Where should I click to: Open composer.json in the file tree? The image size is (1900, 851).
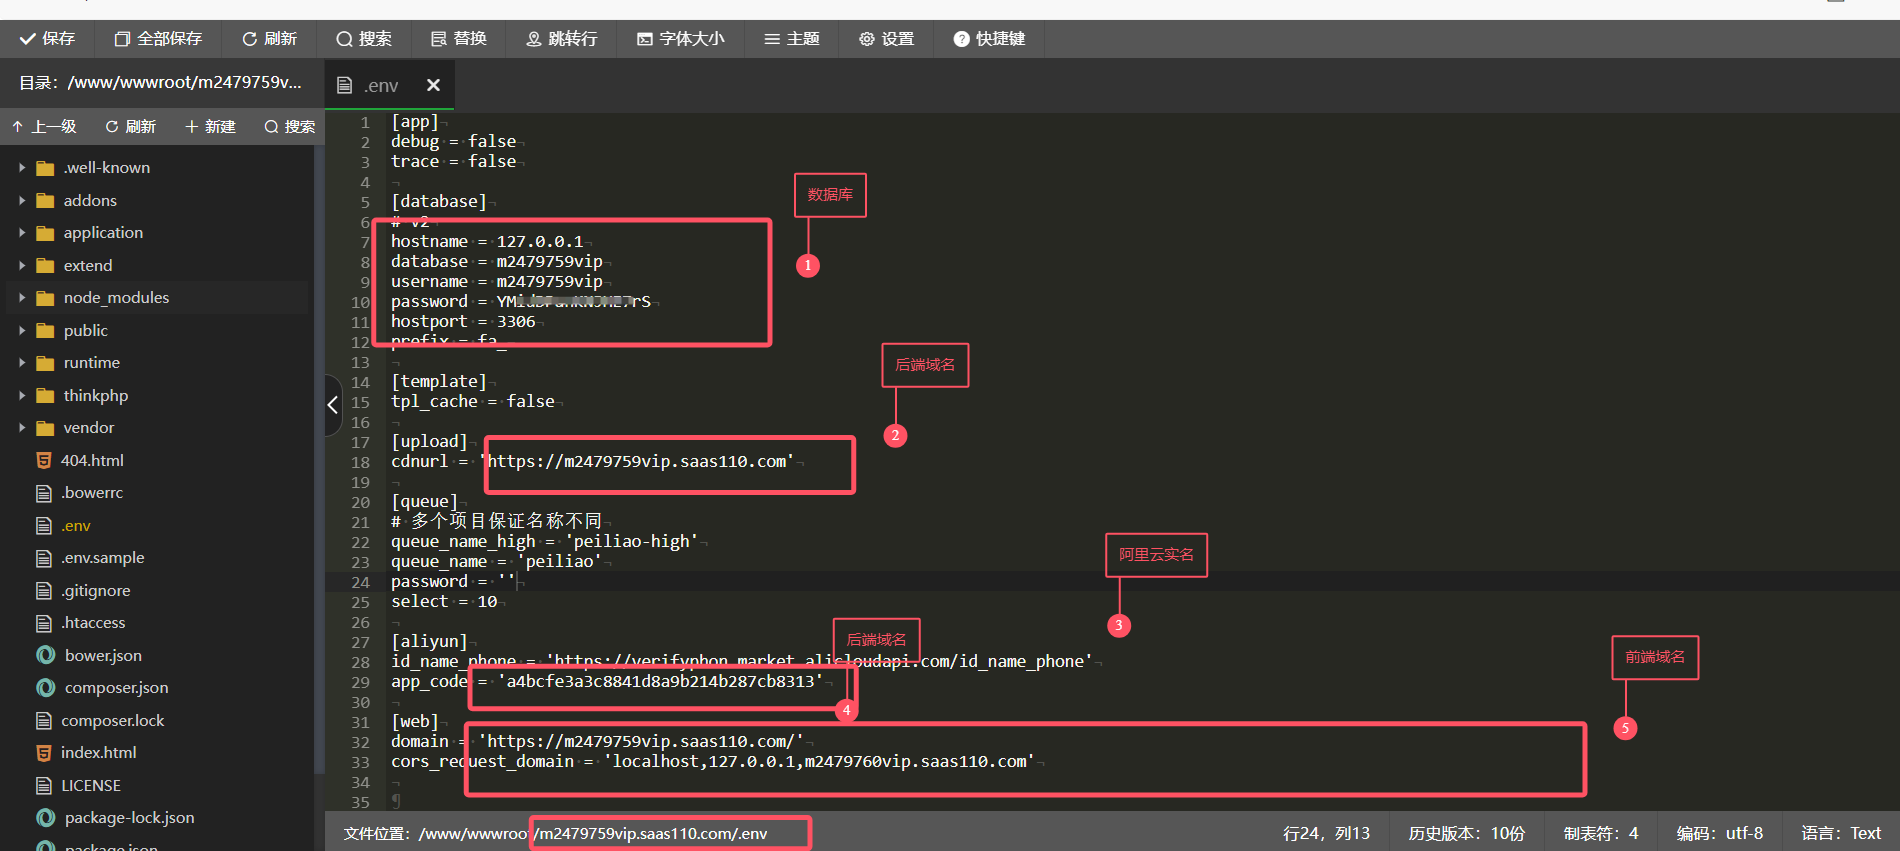(x=116, y=688)
